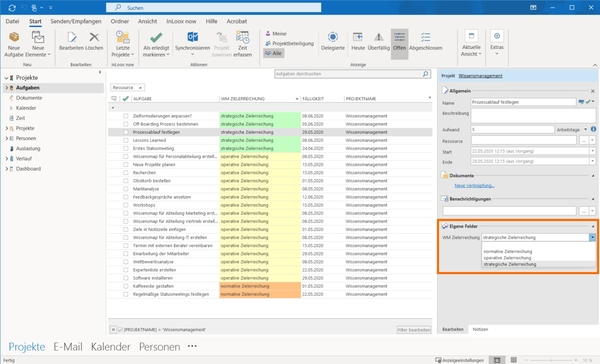Toggle the Offen tasks filter
The image size is (600, 364).
pyautogui.click(x=399, y=44)
